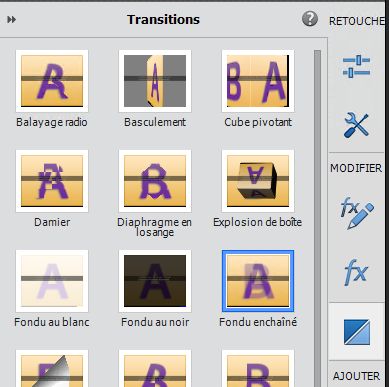Select the page peel transition thumbnail
The width and height of the screenshot is (389, 387).
(52, 368)
